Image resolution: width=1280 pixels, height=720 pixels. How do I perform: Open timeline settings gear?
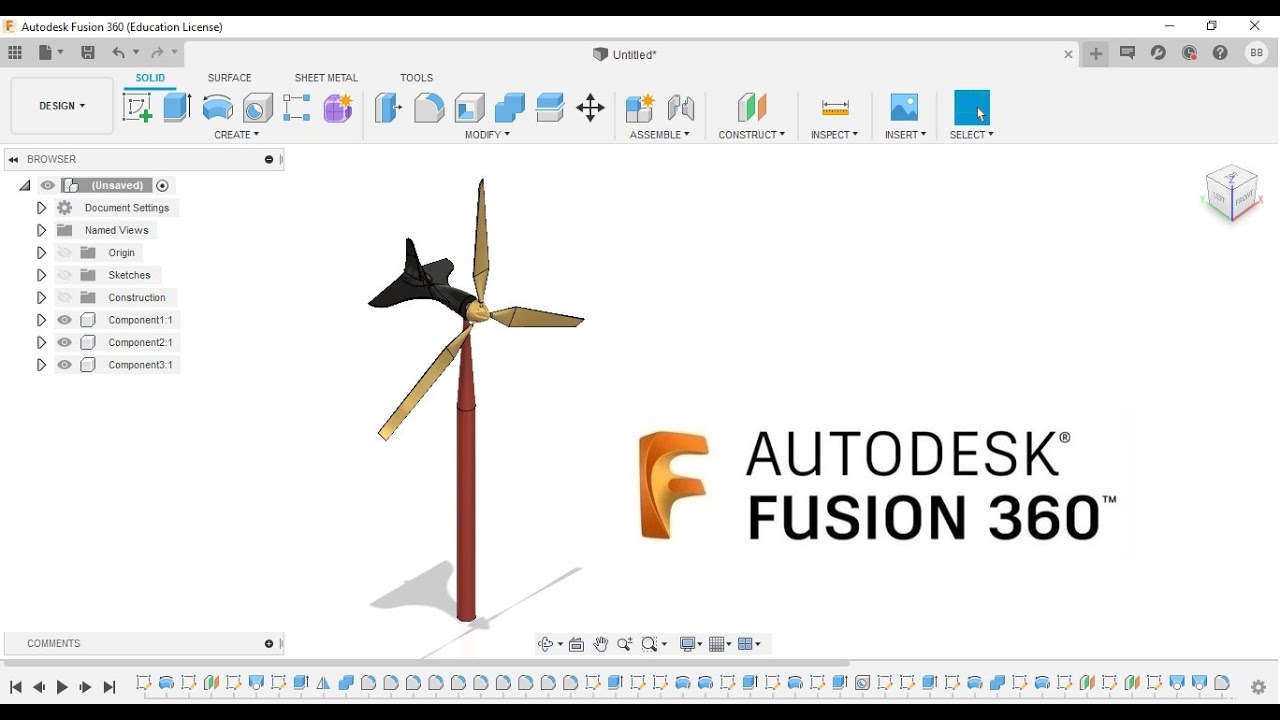pyautogui.click(x=1259, y=687)
